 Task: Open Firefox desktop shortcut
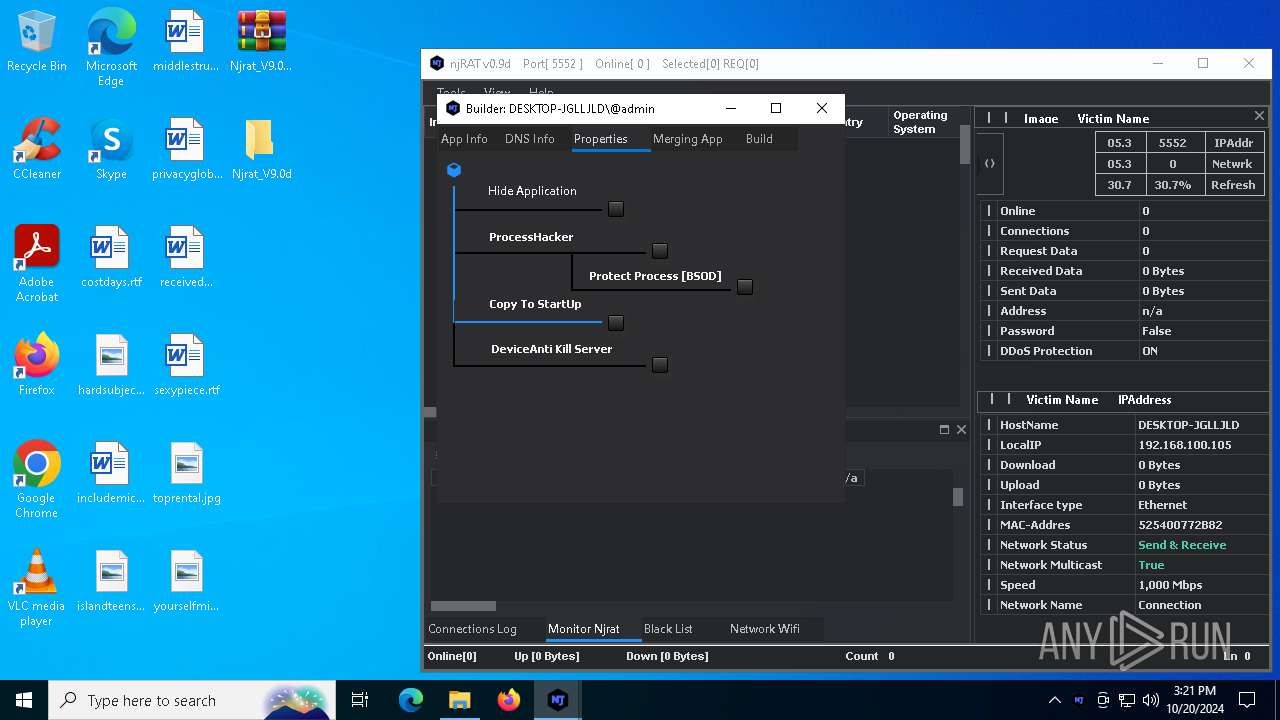click(x=37, y=365)
